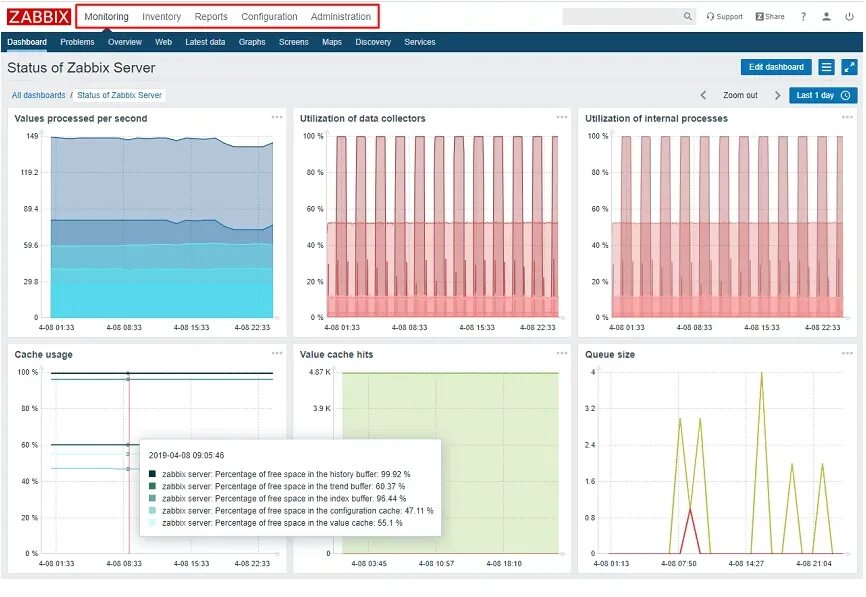Click value cache legend color swatch
The image size is (866, 597).
[152, 522]
